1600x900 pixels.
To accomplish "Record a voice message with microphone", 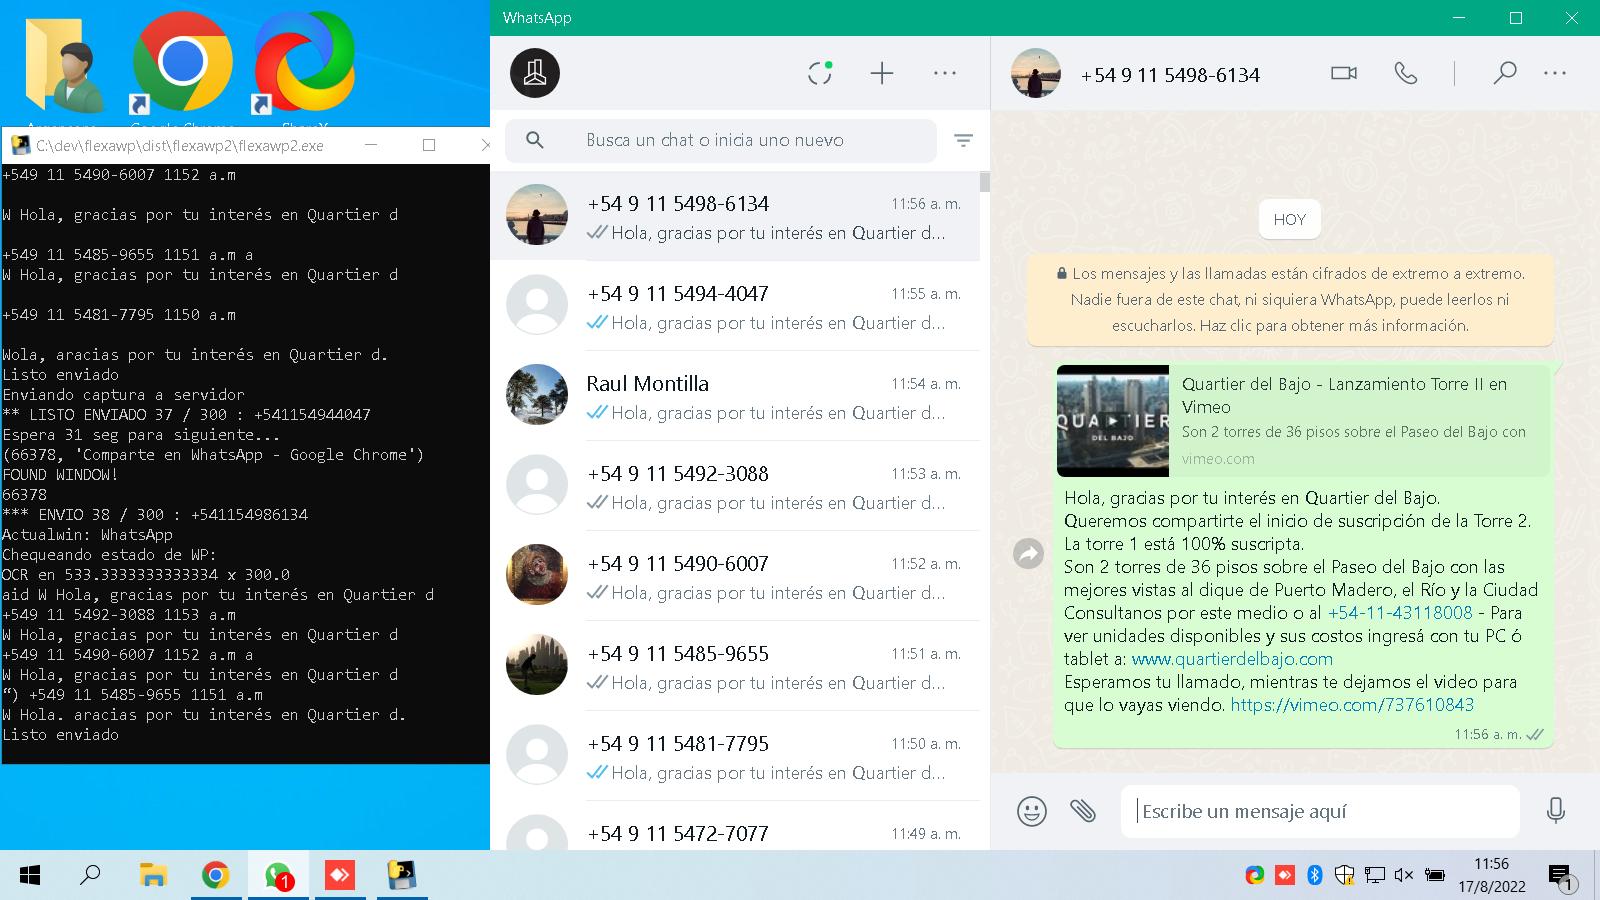I will [1555, 811].
